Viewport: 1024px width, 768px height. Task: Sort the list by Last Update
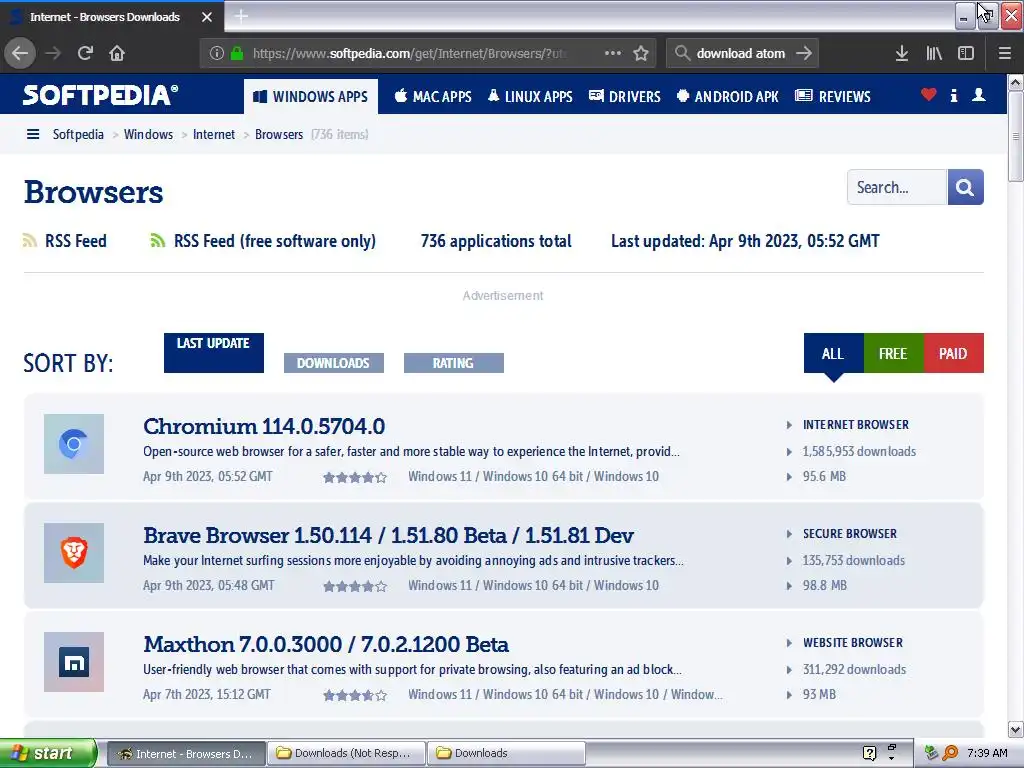pos(214,353)
